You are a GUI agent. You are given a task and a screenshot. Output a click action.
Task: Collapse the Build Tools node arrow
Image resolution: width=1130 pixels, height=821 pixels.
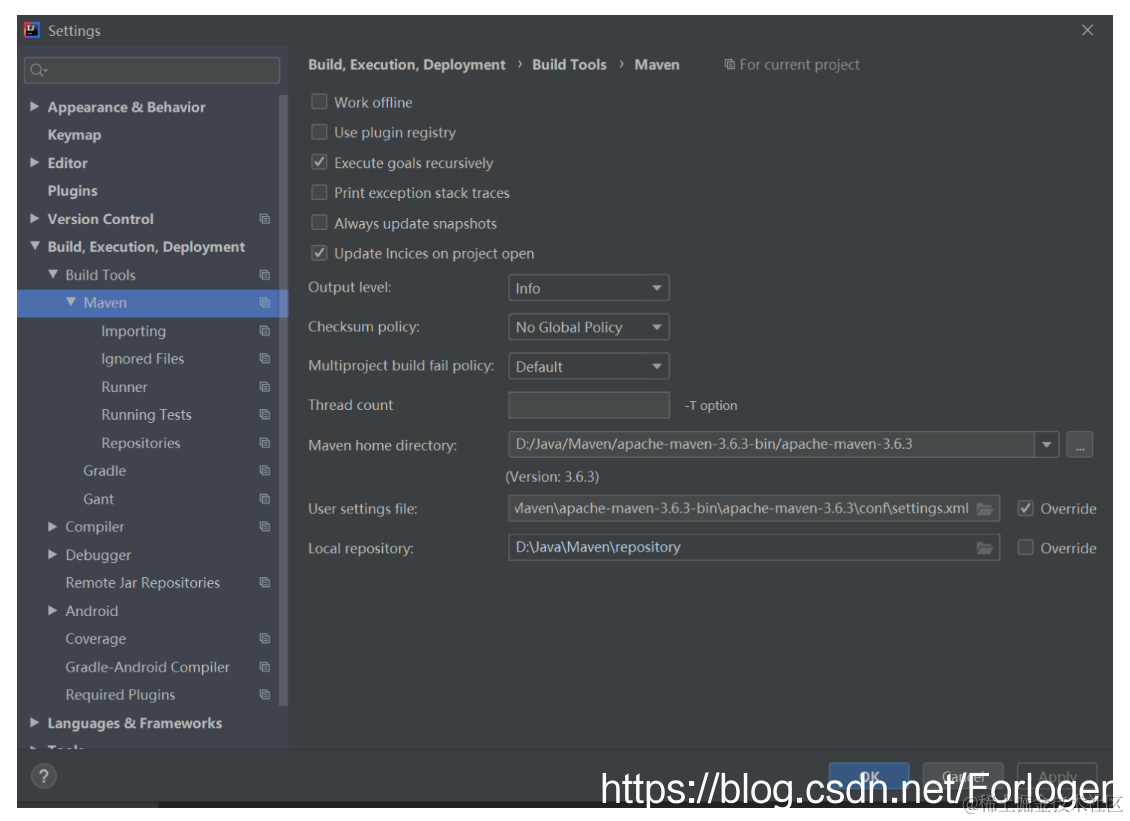point(53,274)
